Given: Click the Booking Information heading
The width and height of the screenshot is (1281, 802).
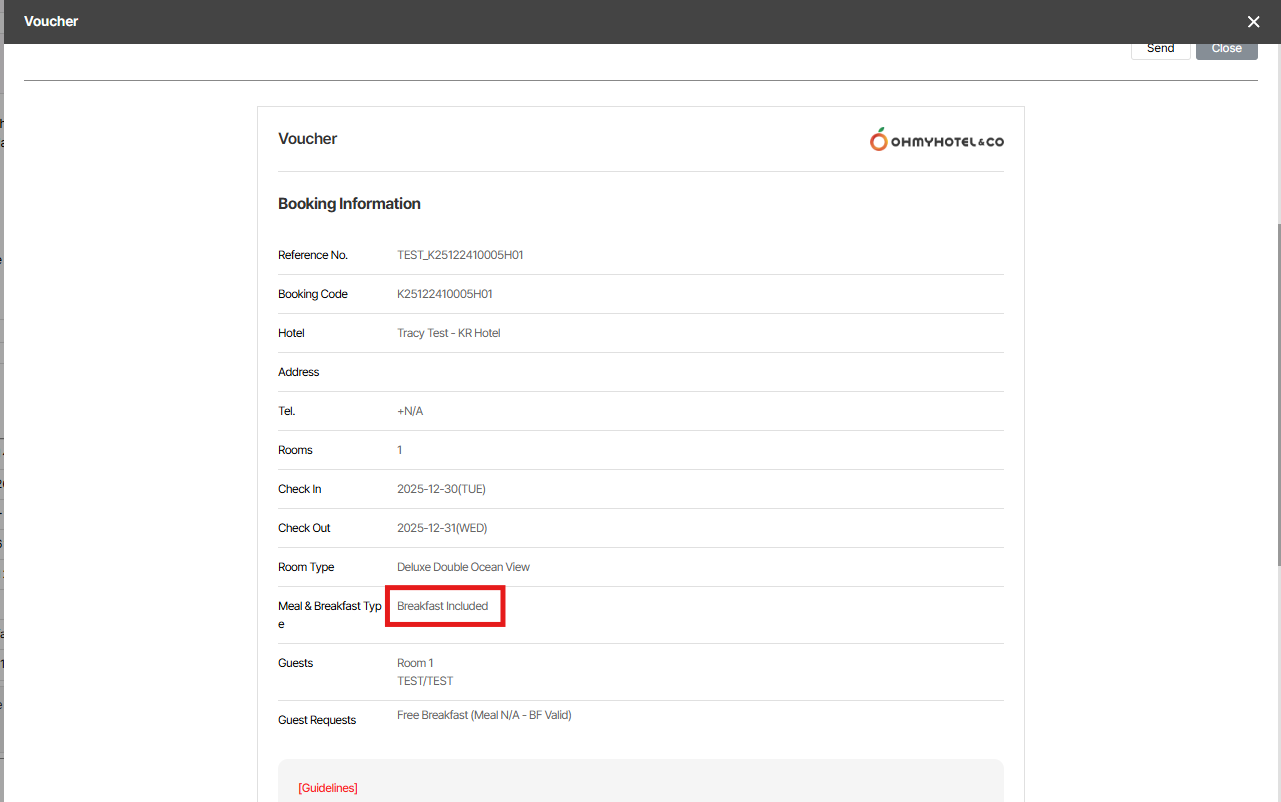Looking at the screenshot, I should [x=349, y=204].
